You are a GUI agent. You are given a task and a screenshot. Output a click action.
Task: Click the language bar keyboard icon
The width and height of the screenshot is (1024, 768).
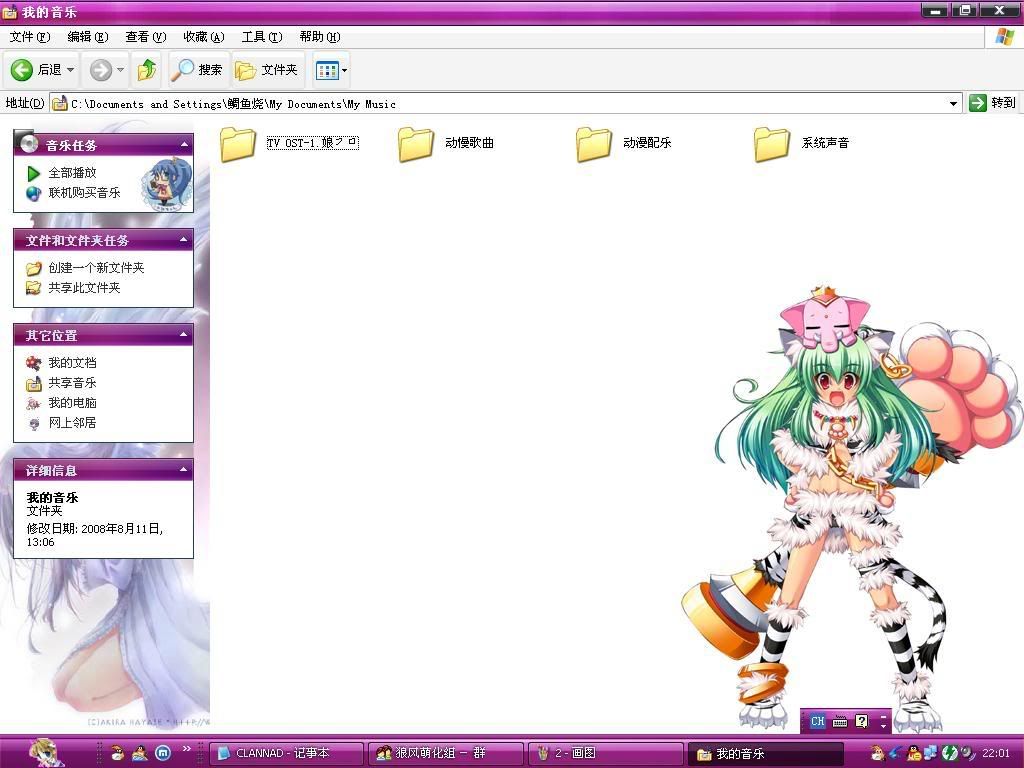coord(840,722)
